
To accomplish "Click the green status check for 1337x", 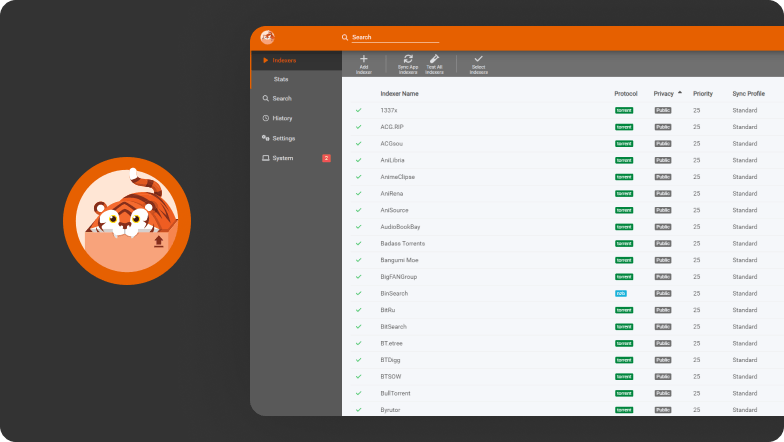I will coord(358,110).
